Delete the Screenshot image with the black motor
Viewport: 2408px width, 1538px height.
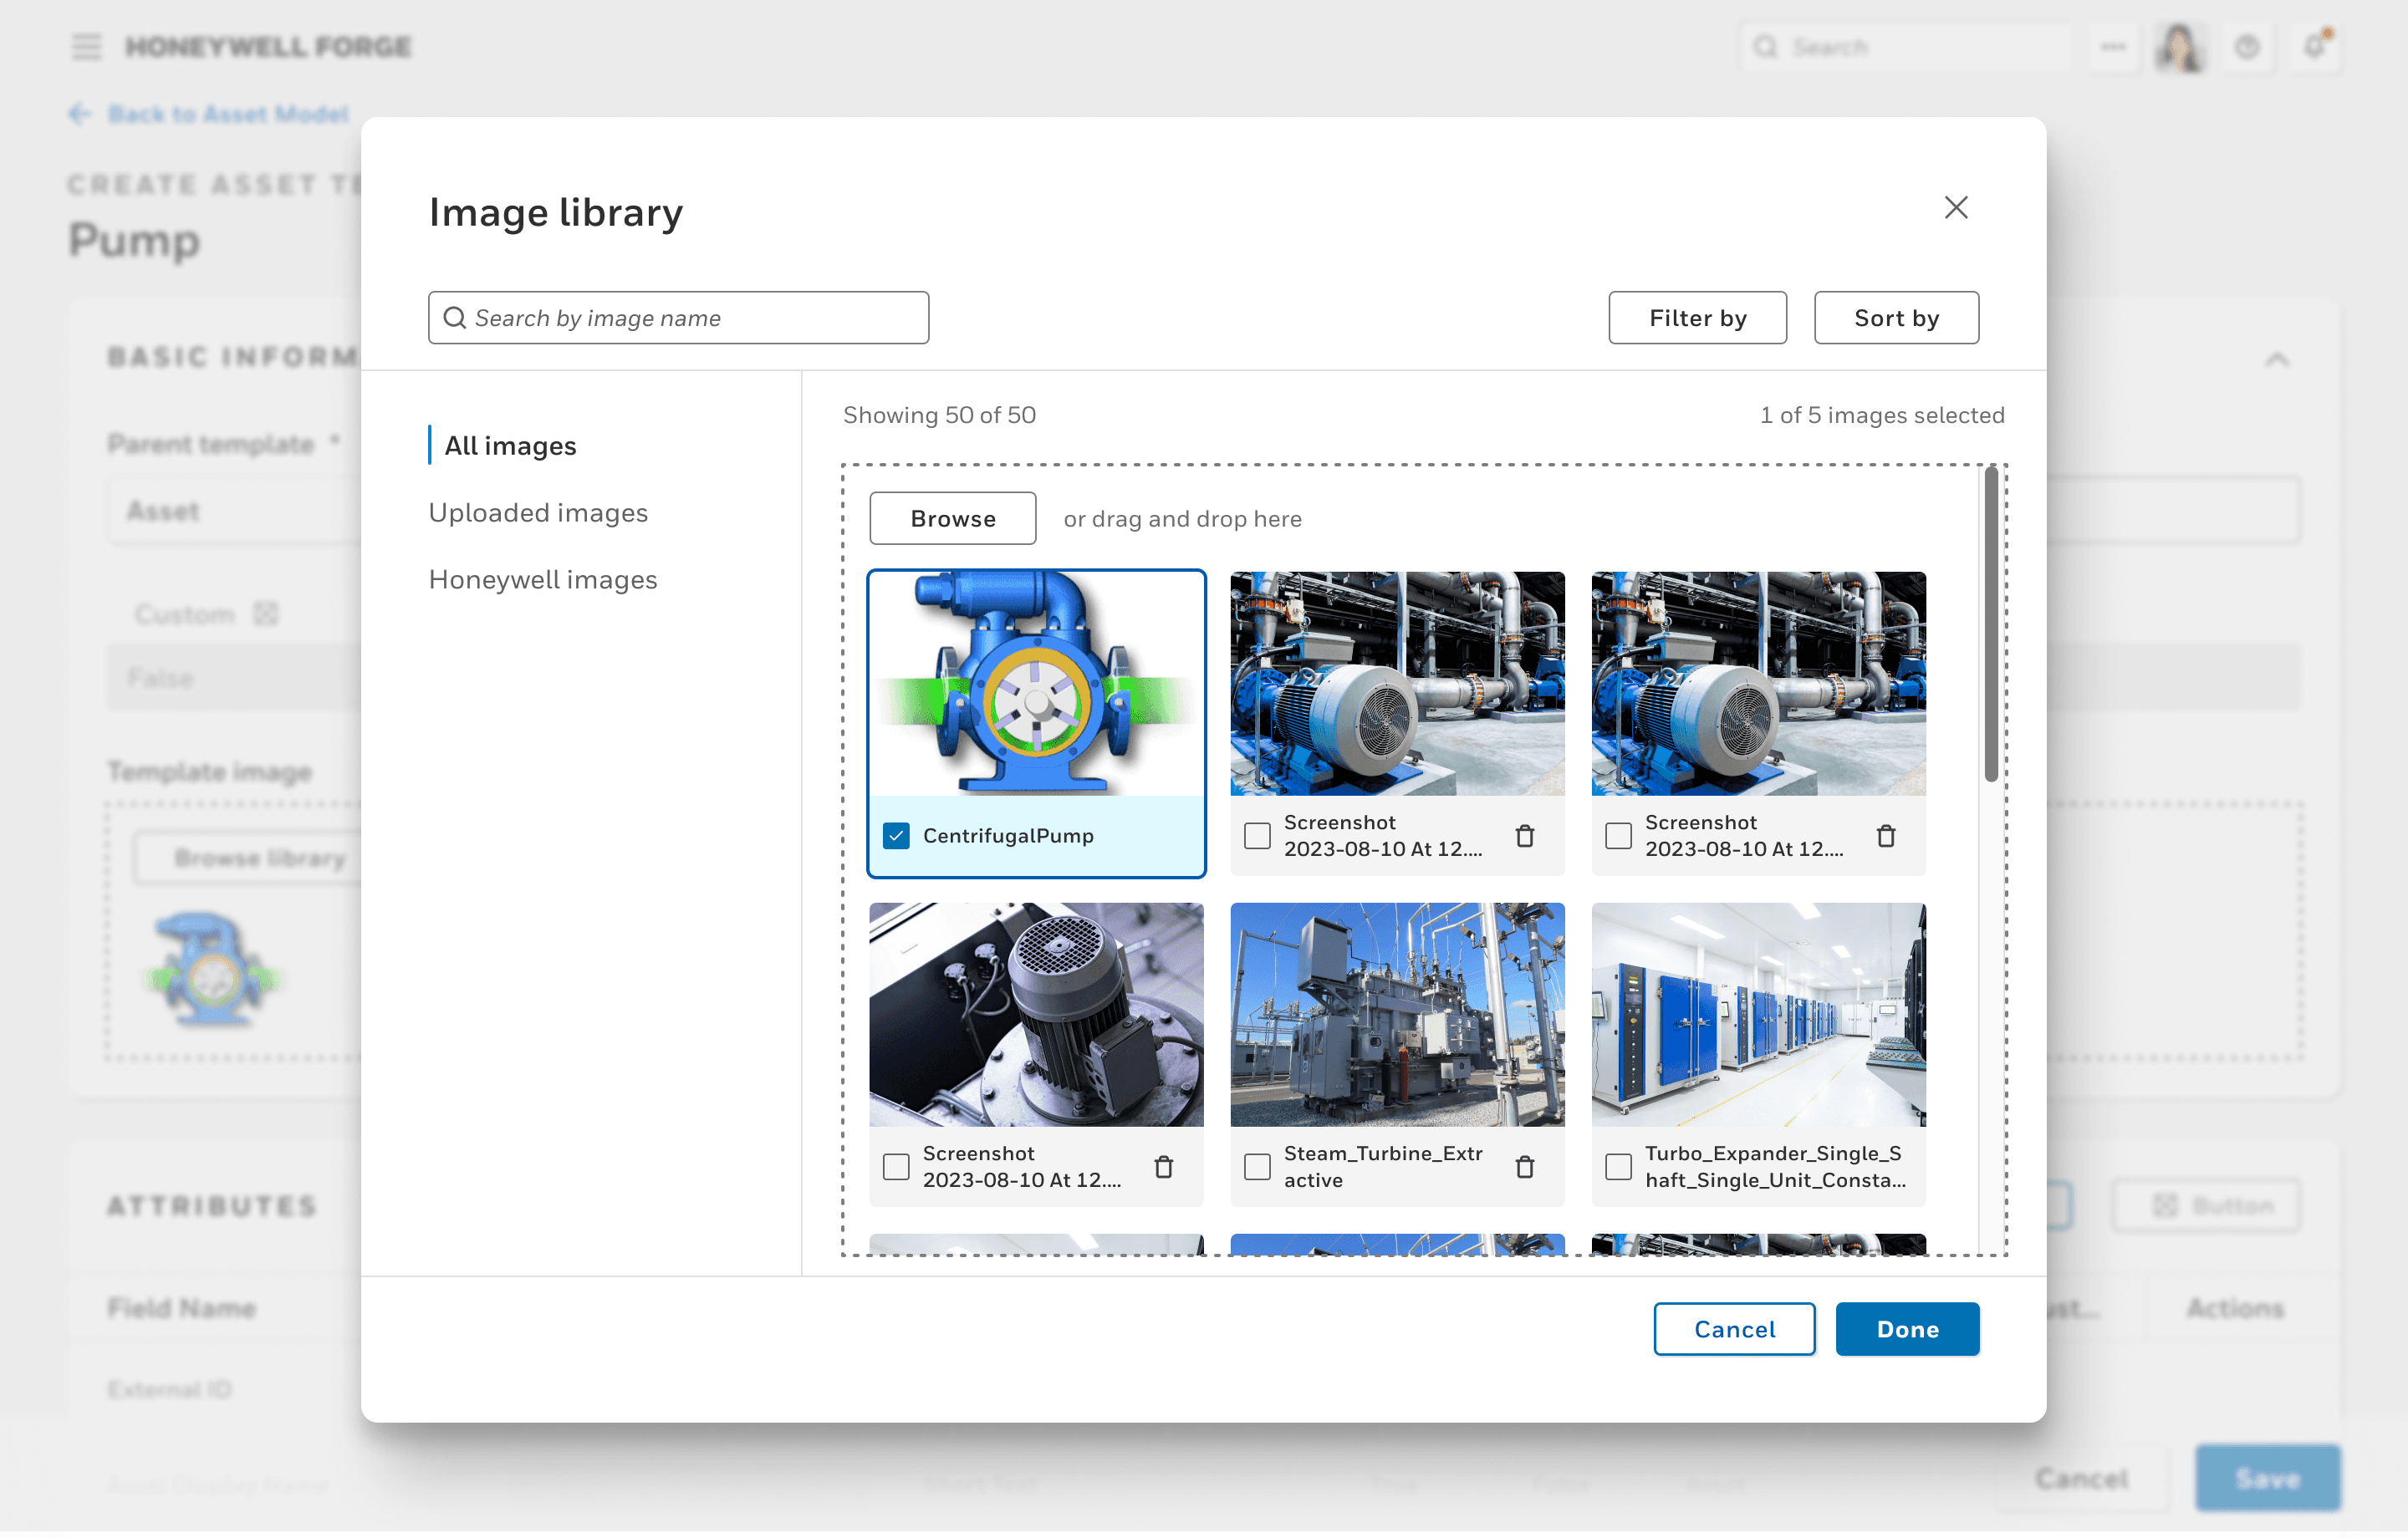click(x=1163, y=1167)
